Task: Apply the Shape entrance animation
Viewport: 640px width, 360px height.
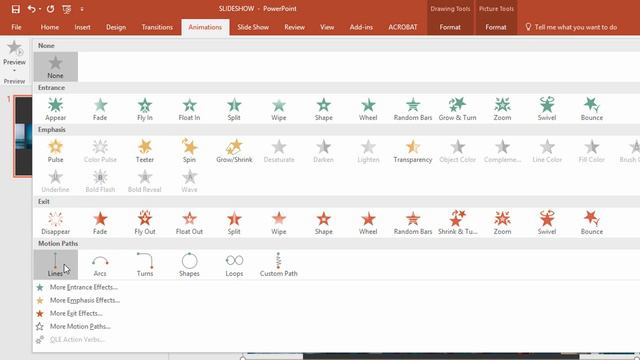Action: [324, 109]
